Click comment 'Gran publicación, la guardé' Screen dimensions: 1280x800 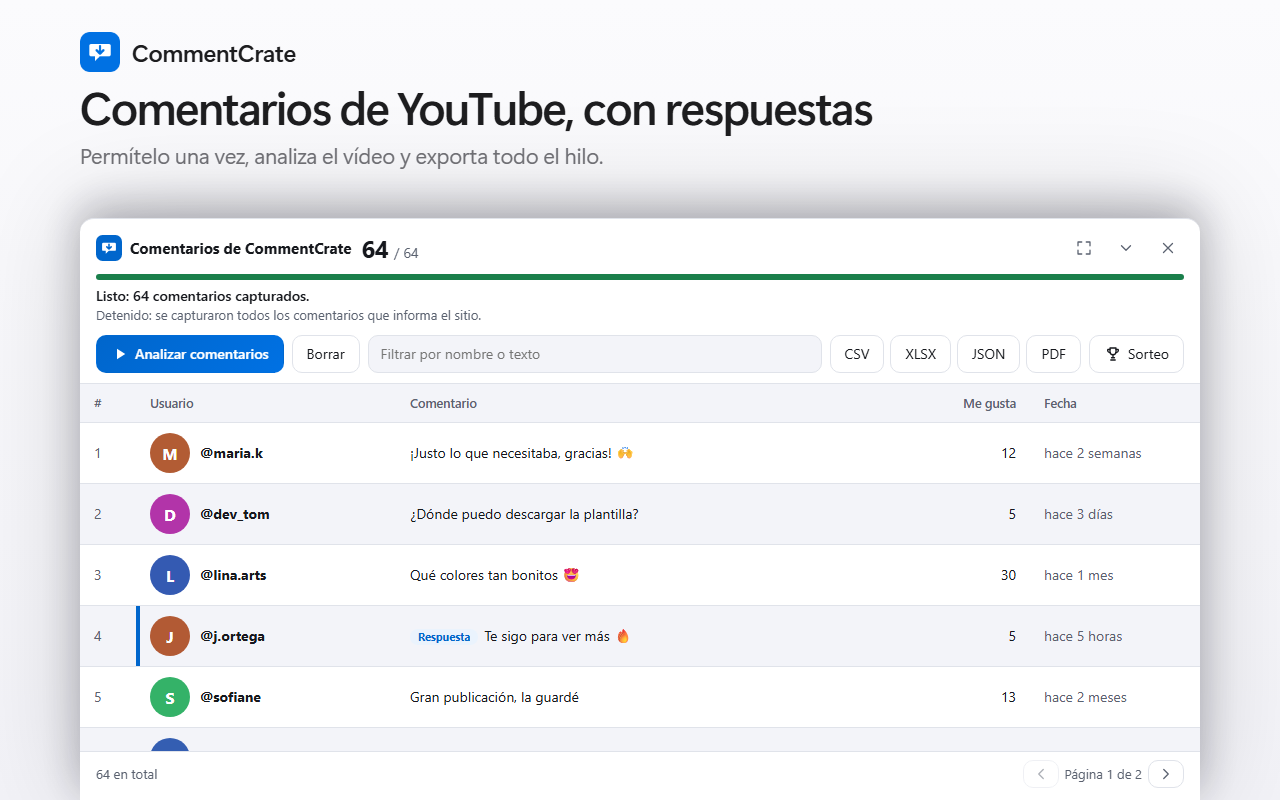coord(494,697)
